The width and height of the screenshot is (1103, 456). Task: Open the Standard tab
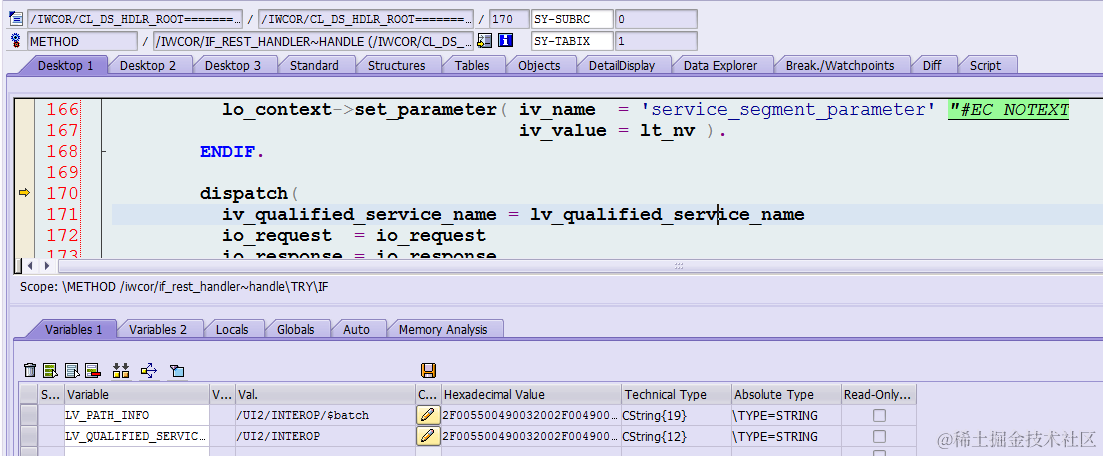(x=314, y=65)
